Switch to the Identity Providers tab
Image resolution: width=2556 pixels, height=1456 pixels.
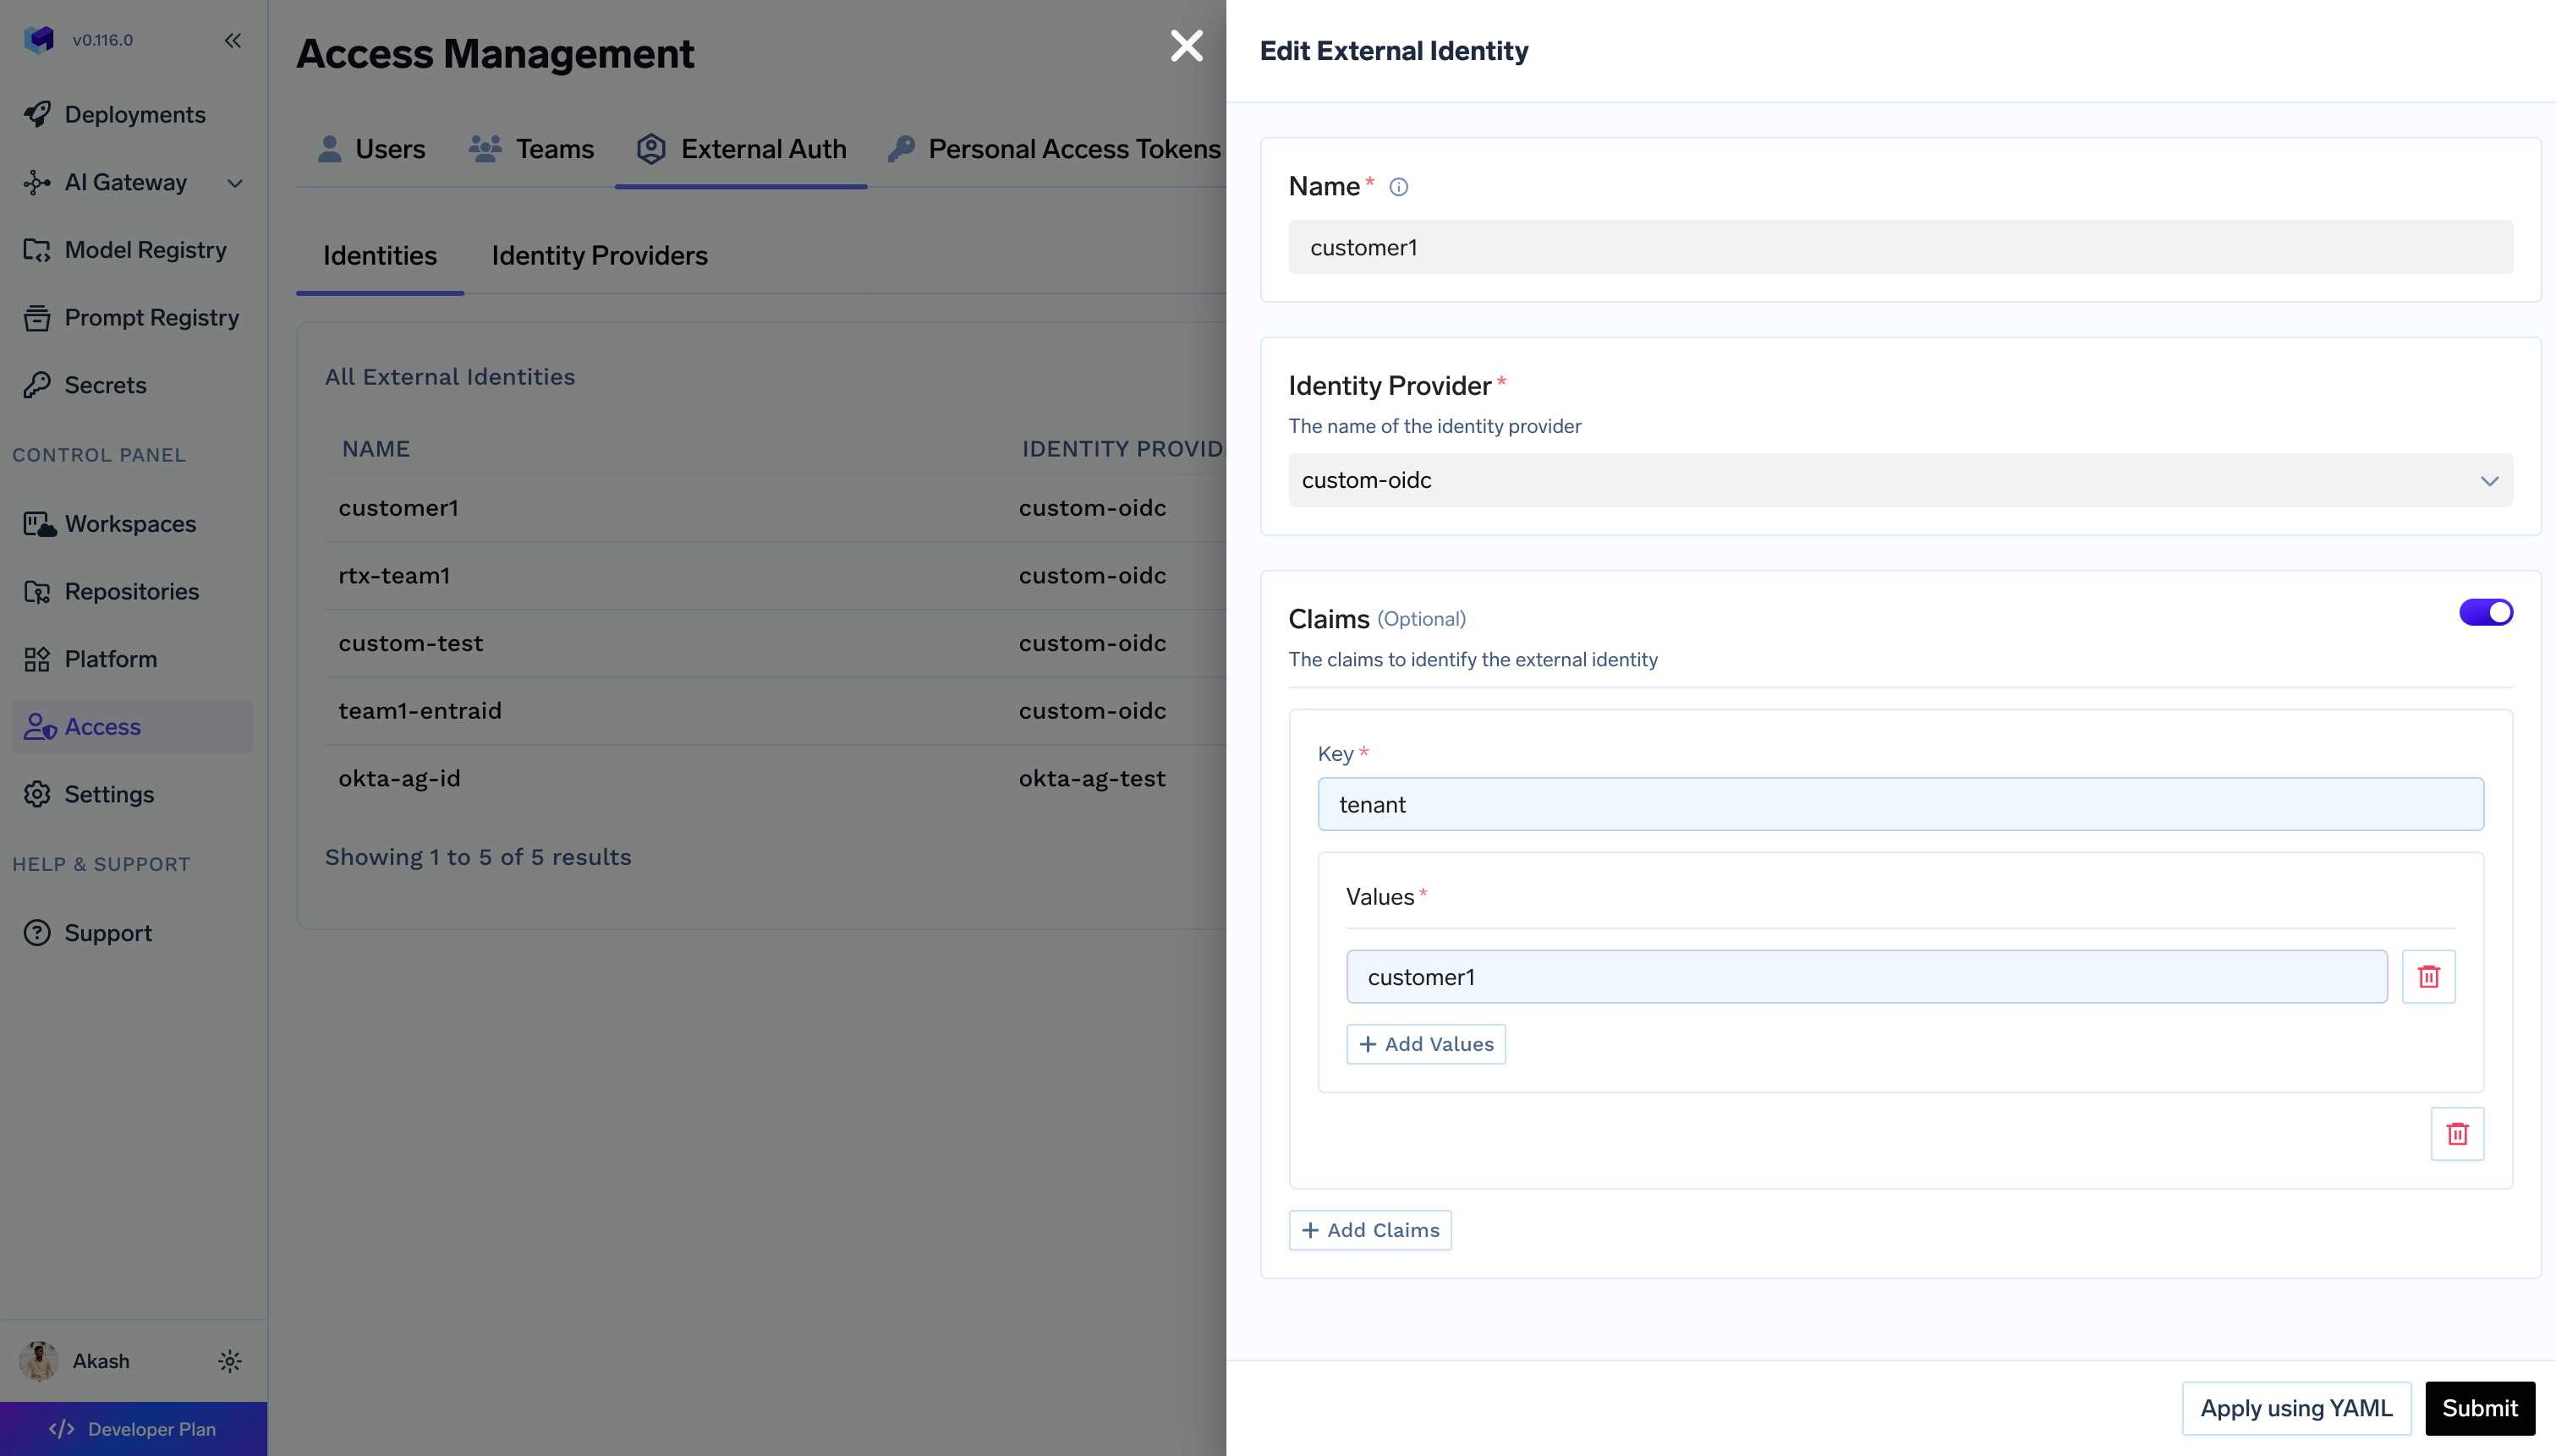(x=599, y=256)
